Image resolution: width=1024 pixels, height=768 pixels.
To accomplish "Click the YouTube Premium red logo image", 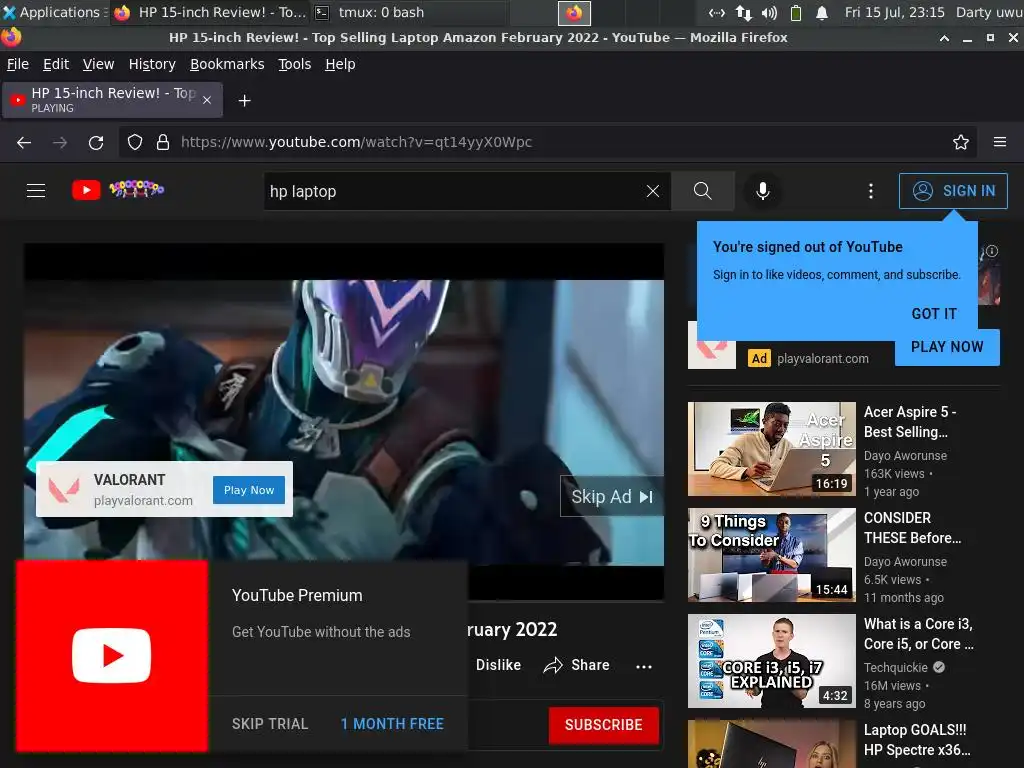I will [x=112, y=656].
